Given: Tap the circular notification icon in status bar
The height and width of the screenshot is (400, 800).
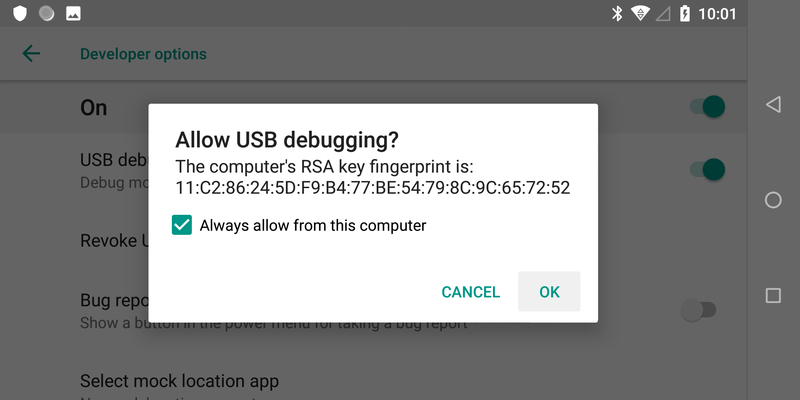Looking at the screenshot, I should click(46, 14).
